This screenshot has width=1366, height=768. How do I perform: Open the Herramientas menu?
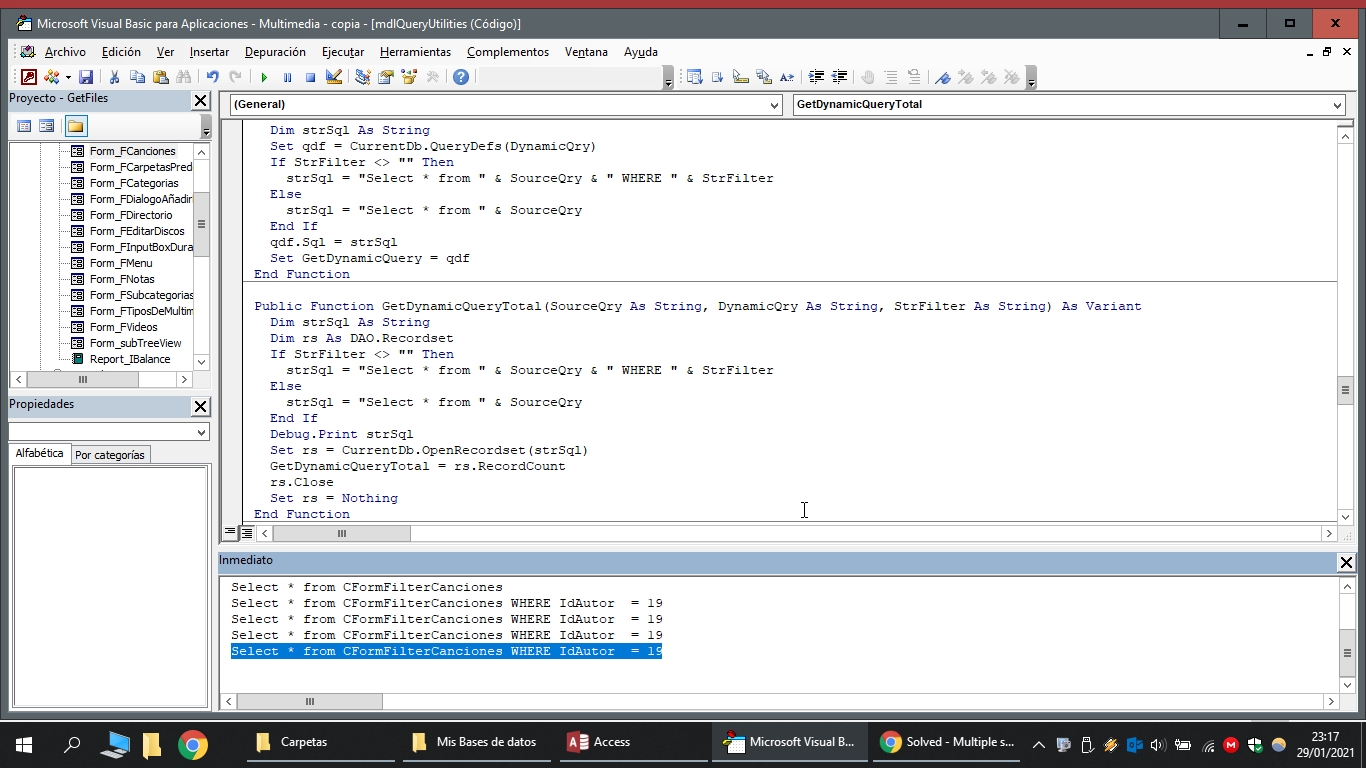click(x=415, y=52)
